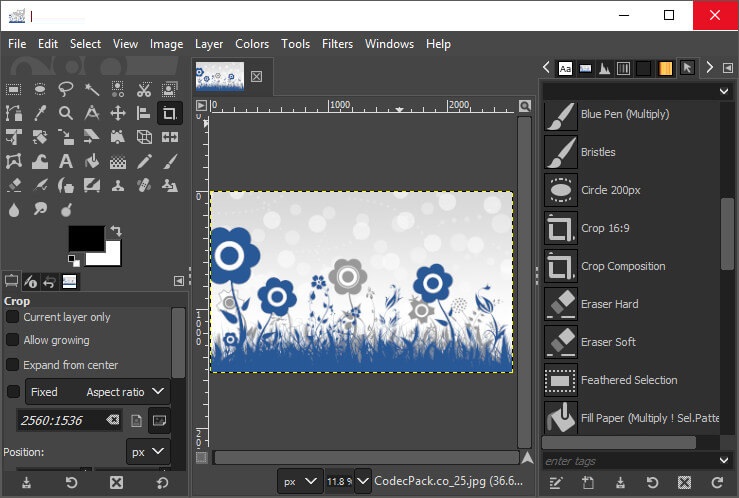Image resolution: width=739 pixels, height=498 pixels.
Task: Click the black foreground color swatch
Action: (85, 238)
